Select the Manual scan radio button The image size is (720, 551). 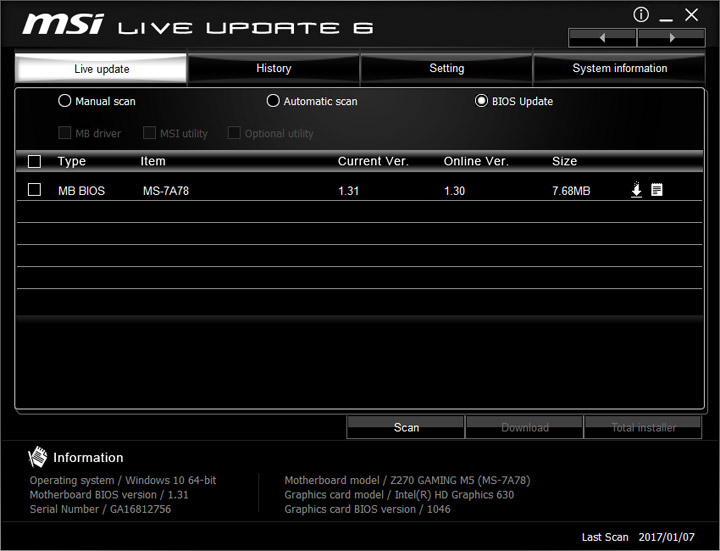tap(65, 101)
